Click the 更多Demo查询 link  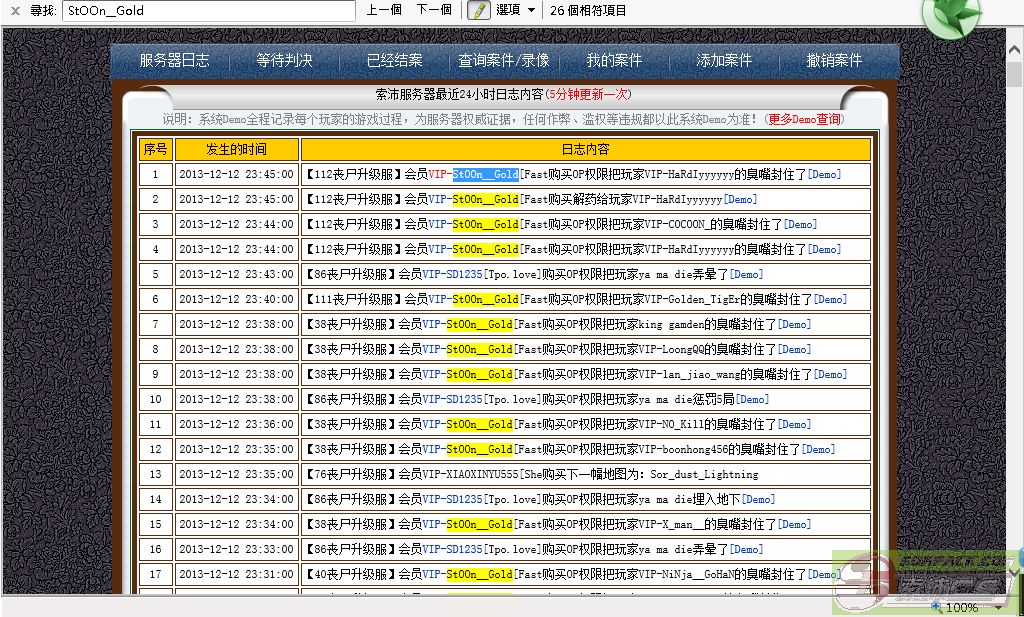tap(804, 119)
